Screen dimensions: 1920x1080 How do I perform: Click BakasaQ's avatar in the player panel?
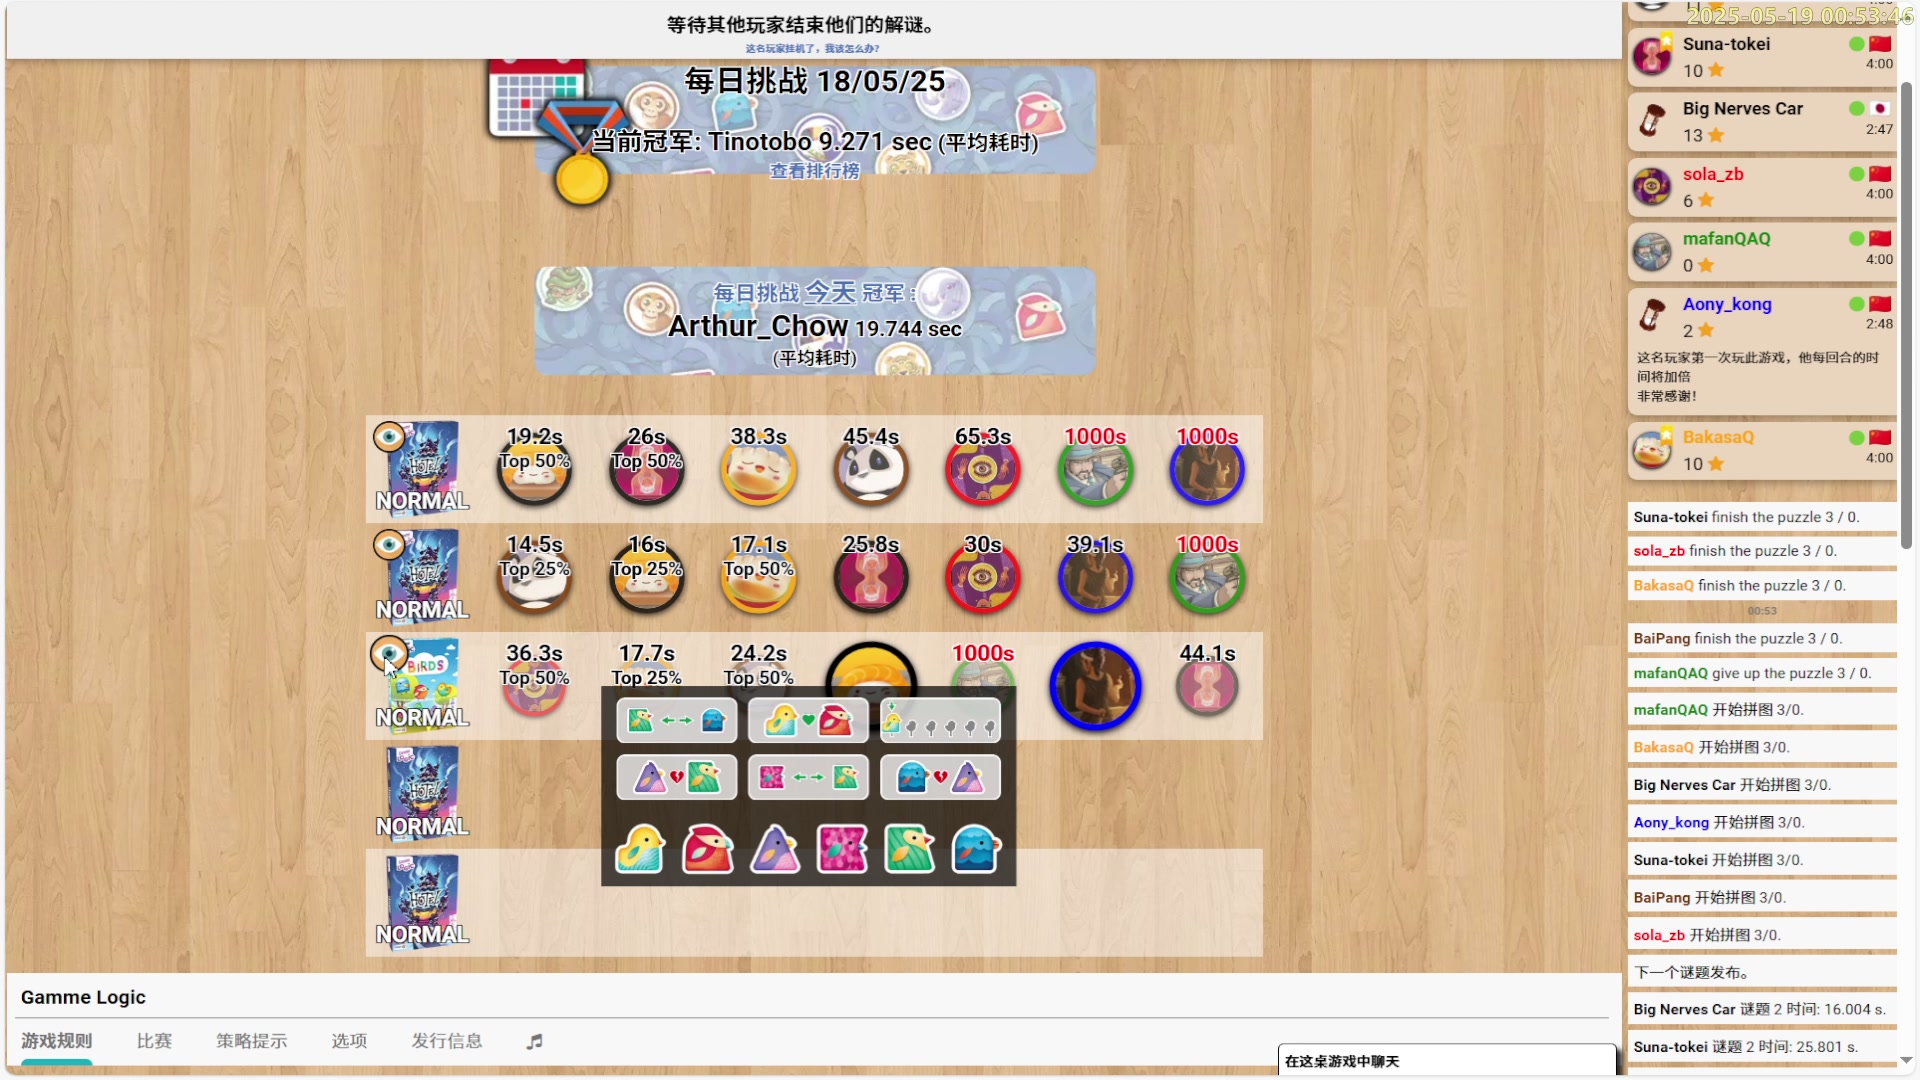pyautogui.click(x=1652, y=450)
